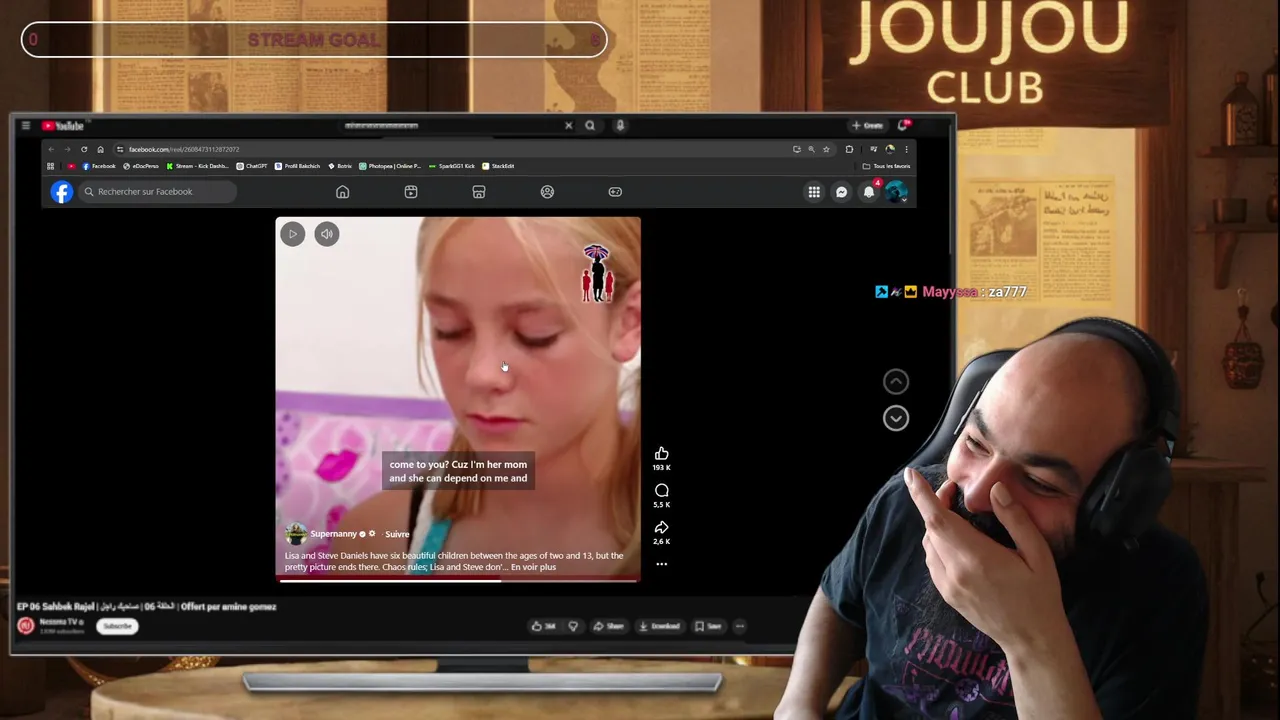Click the Facebook logo
The image size is (1280, 720).
coord(62,191)
